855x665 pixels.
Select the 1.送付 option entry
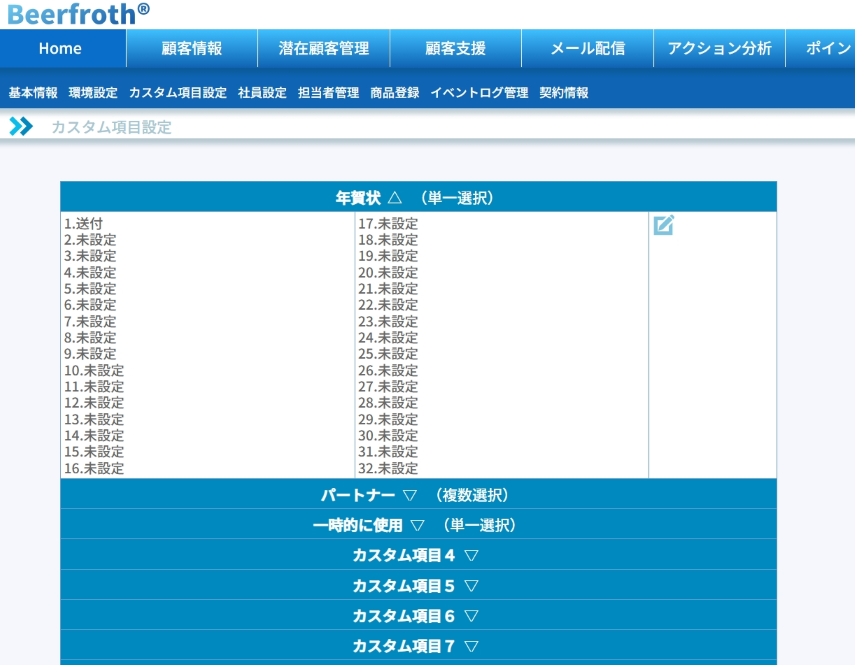pyautogui.click(x=83, y=224)
